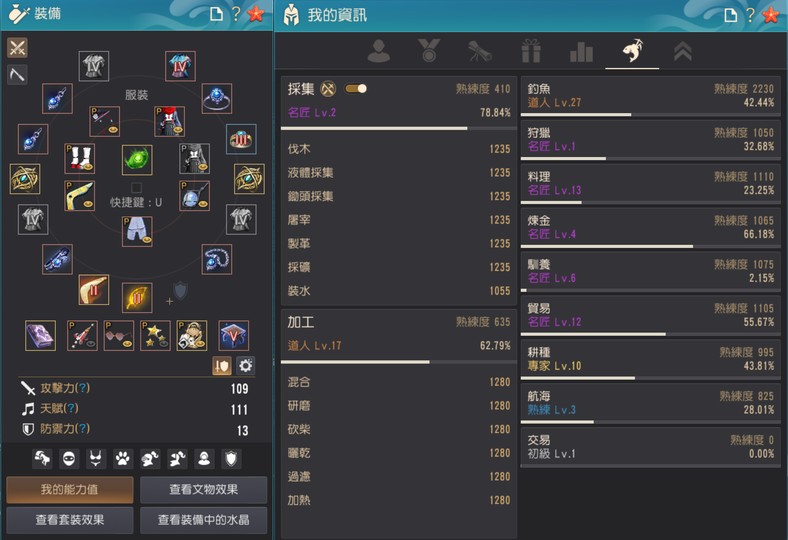788x540 pixels.
Task: Click the crossed swords combat gear icon
Action: (17, 48)
